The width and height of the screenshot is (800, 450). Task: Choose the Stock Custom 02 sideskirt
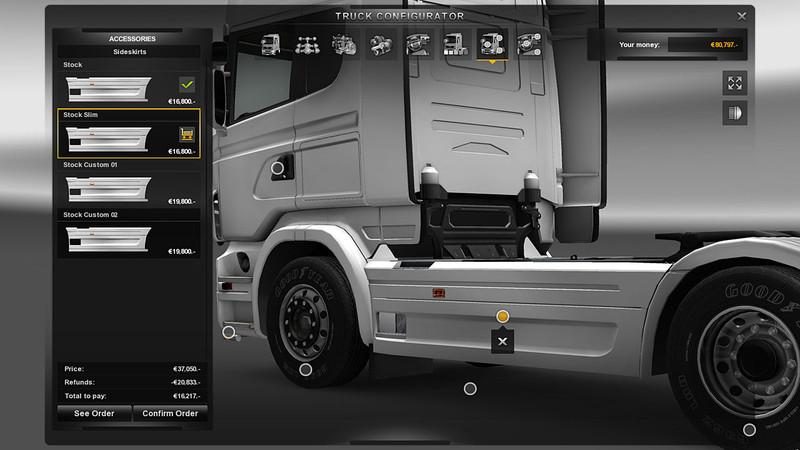coord(128,237)
